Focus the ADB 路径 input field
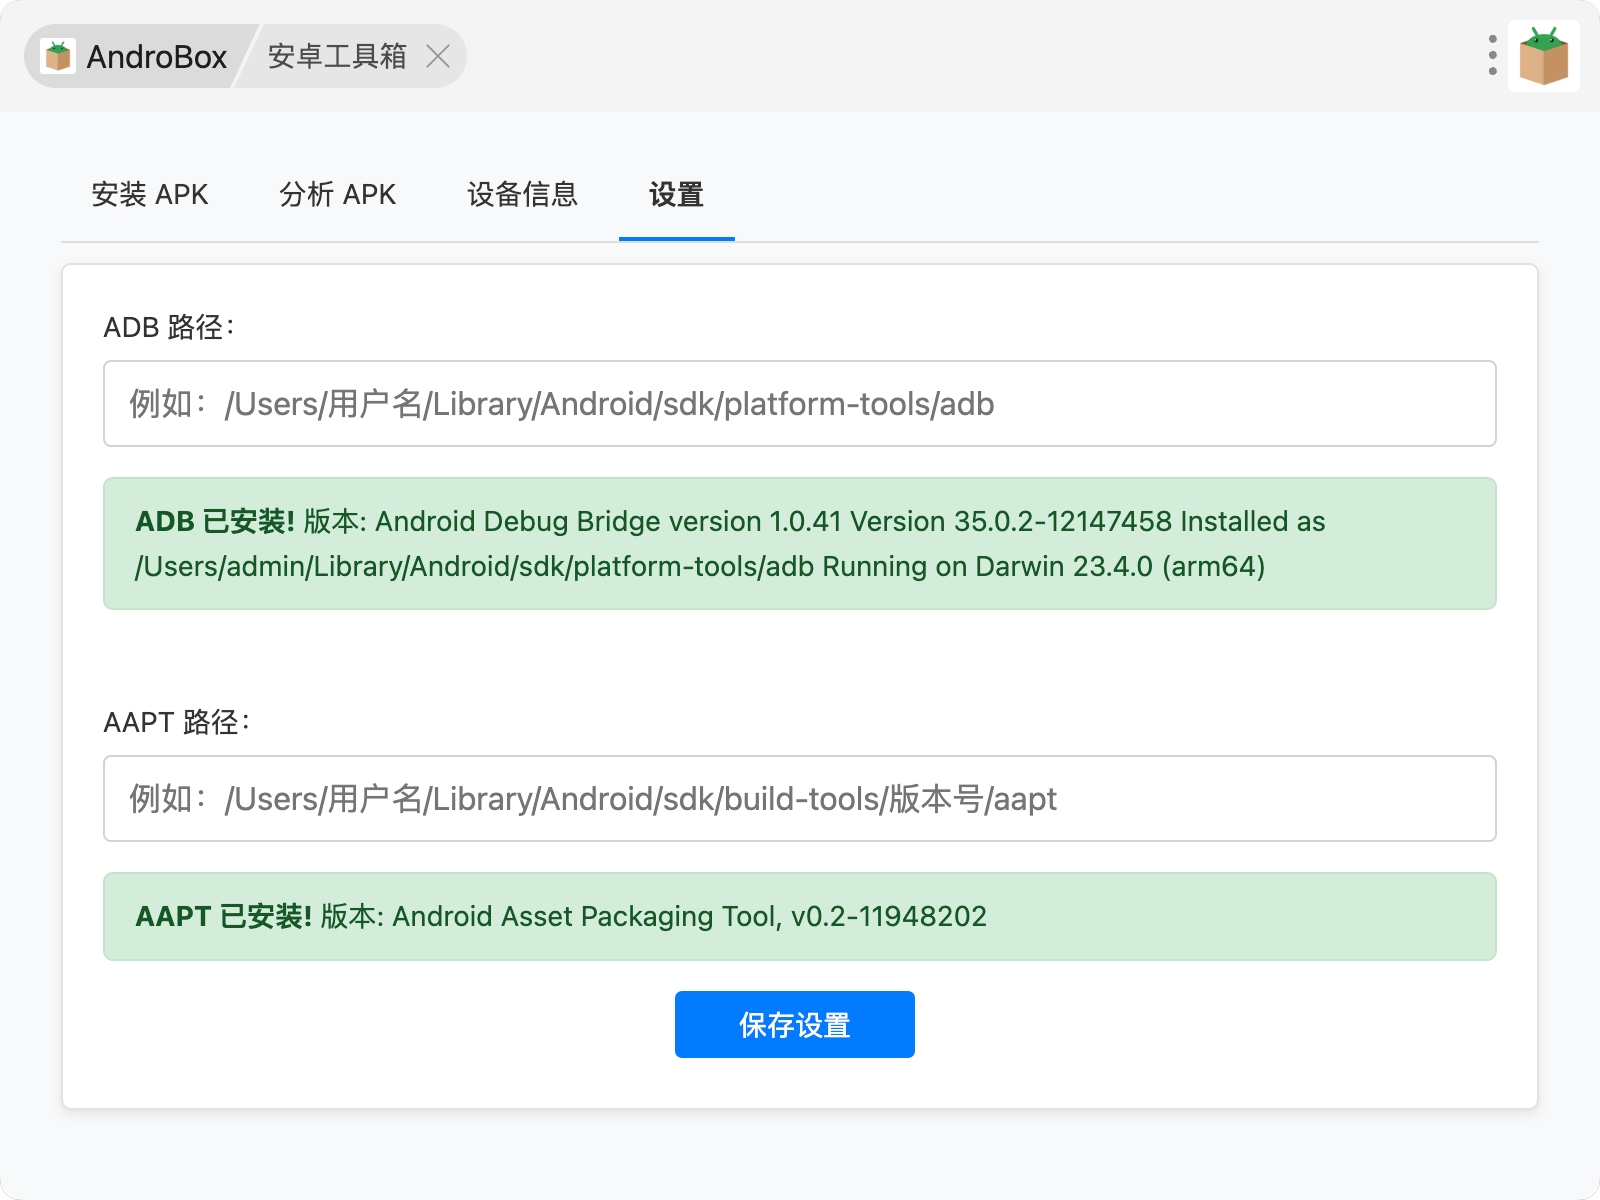Viewport: 1600px width, 1200px height. coord(800,404)
